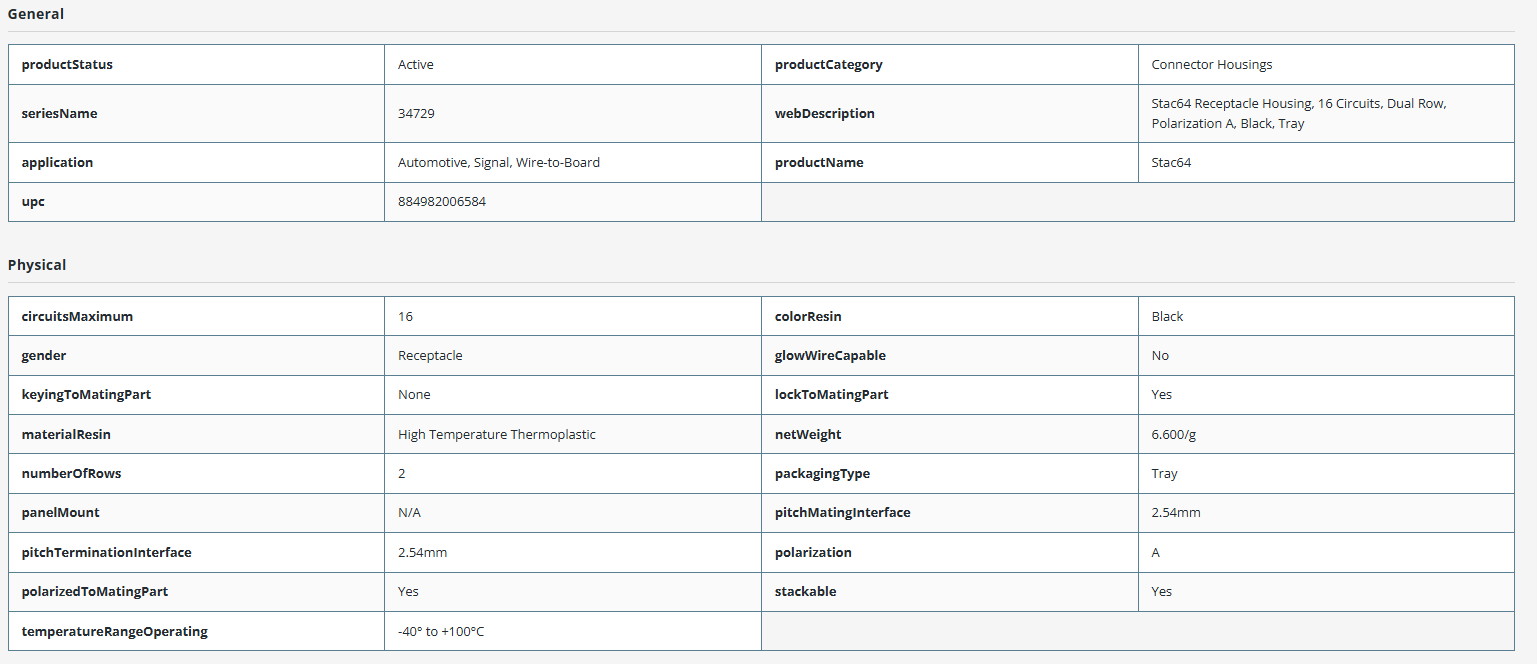Select the None keying value
The height and width of the screenshot is (664, 1537).
tap(414, 394)
